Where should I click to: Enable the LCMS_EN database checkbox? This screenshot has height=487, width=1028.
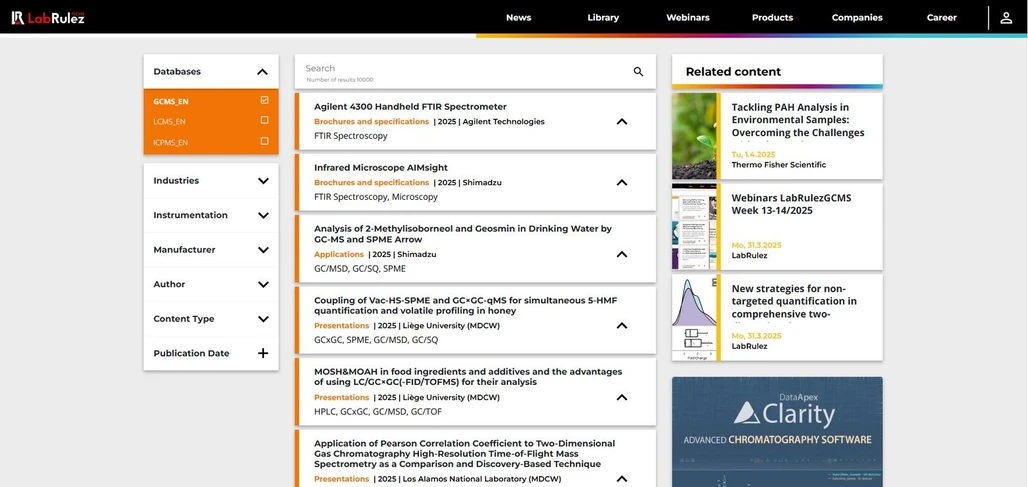264,121
